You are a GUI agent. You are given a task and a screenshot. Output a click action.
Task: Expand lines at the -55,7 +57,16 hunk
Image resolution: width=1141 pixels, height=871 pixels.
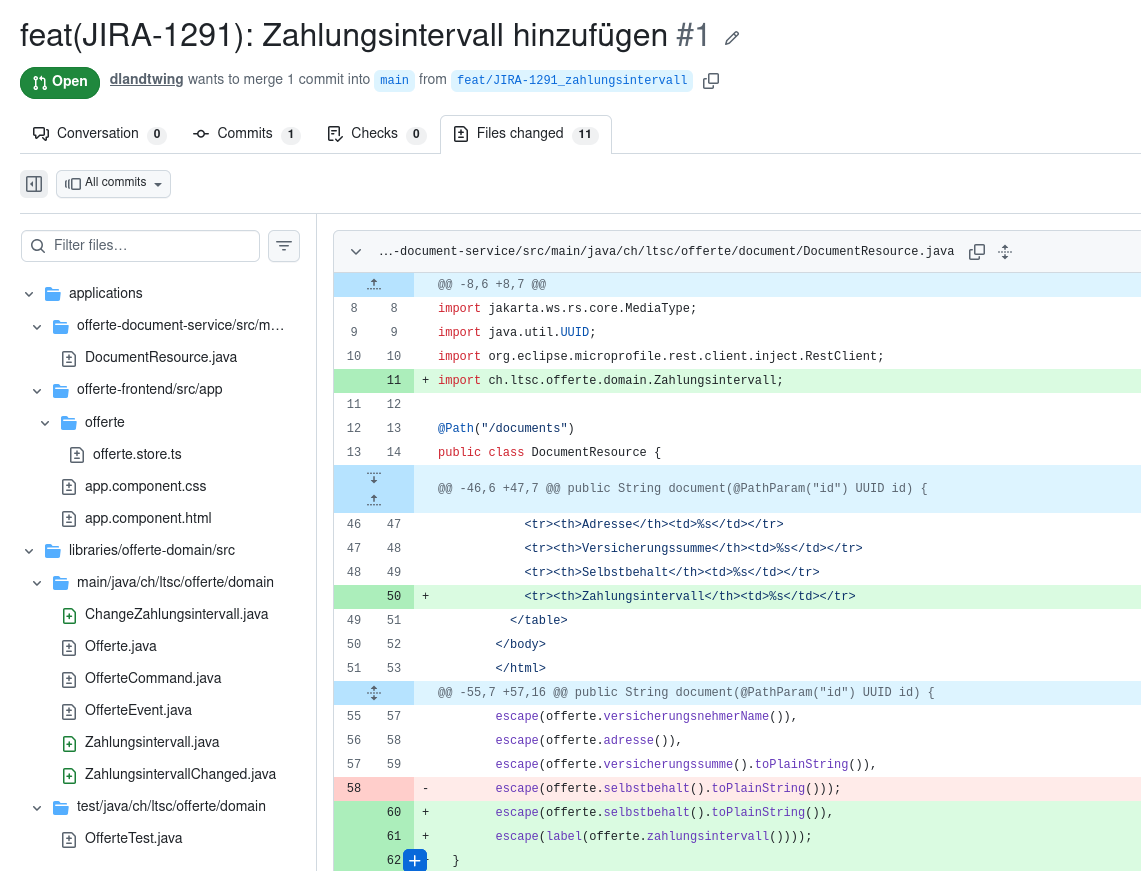pyautogui.click(x=374, y=693)
